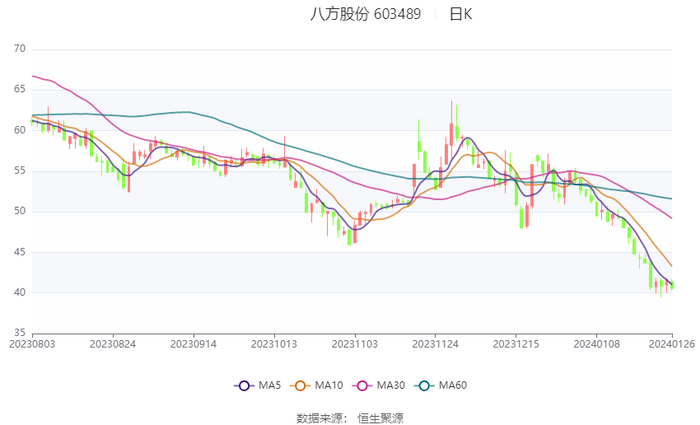Click the 35 price axis label
Viewport: 700px width, 425px height.
(19, 333)
